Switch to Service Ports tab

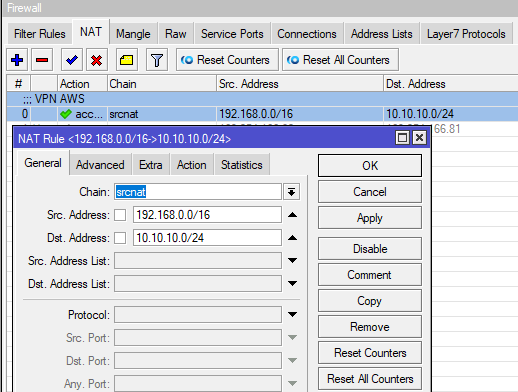pyautogui.click(x=232, y=34)
